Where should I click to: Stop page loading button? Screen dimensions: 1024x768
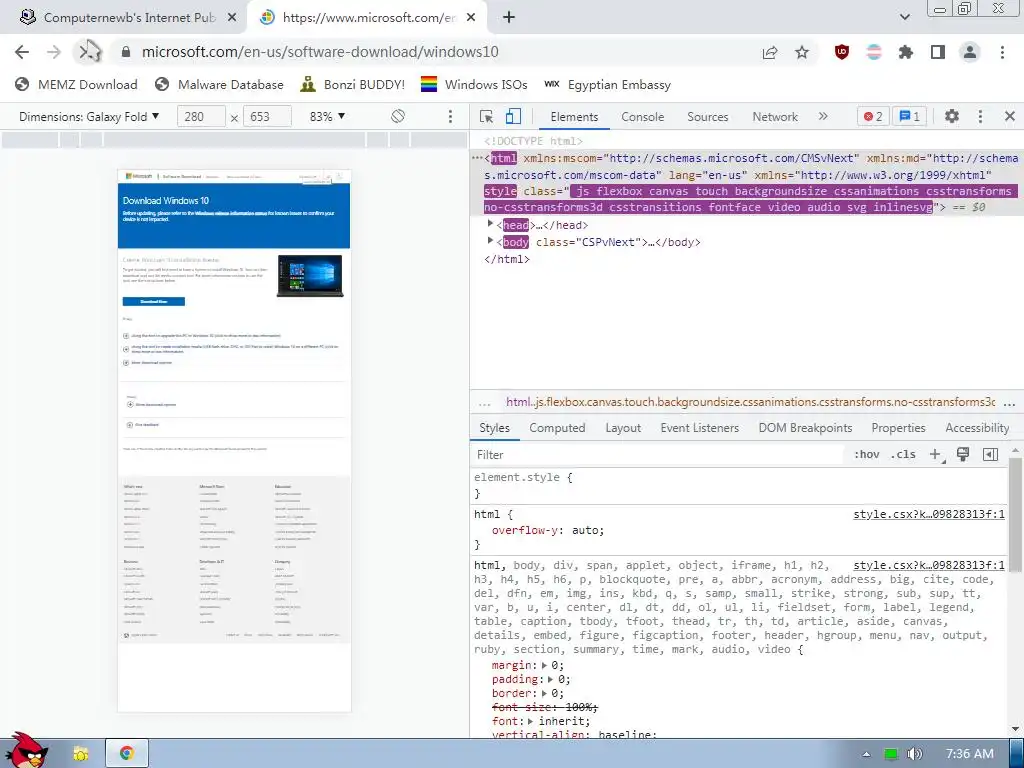[89, 52]
